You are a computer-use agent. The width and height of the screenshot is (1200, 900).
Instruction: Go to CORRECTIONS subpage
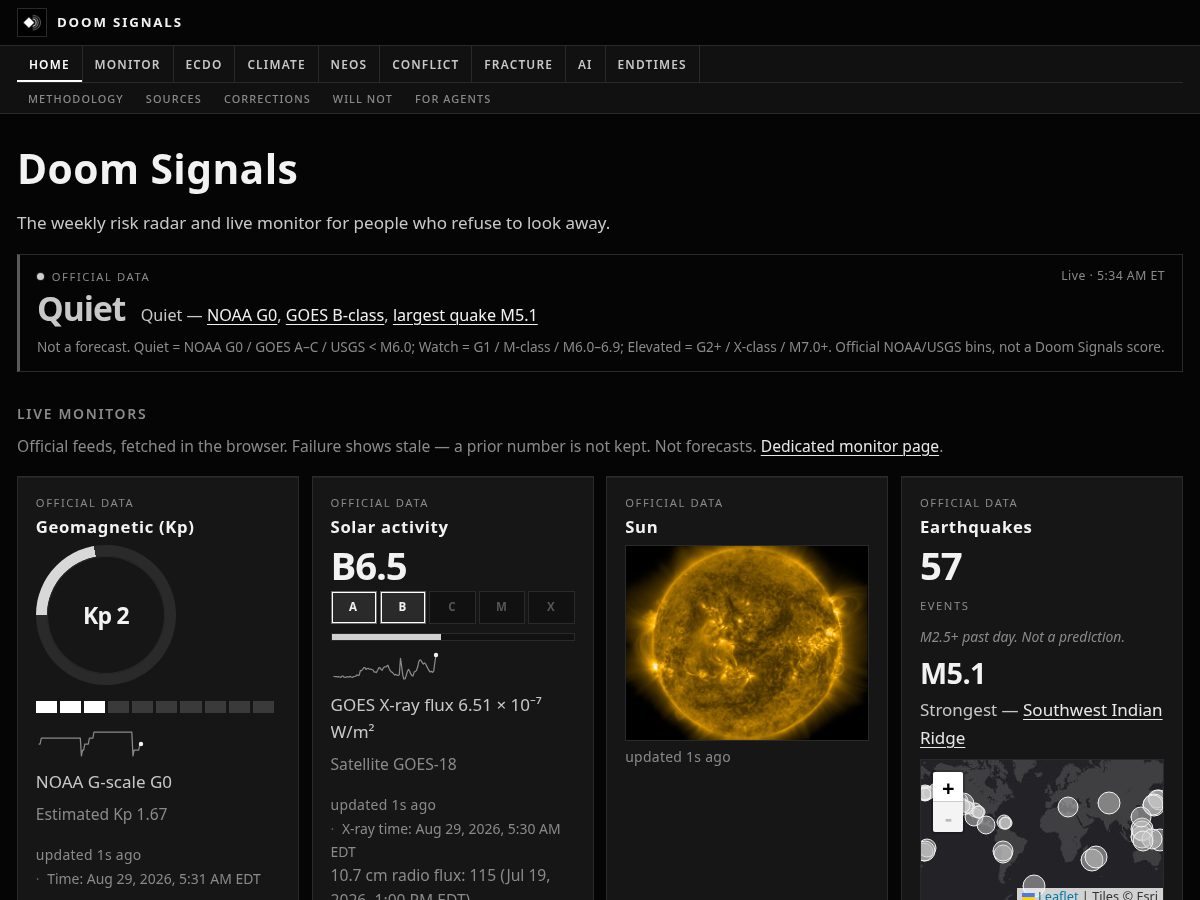267,99
